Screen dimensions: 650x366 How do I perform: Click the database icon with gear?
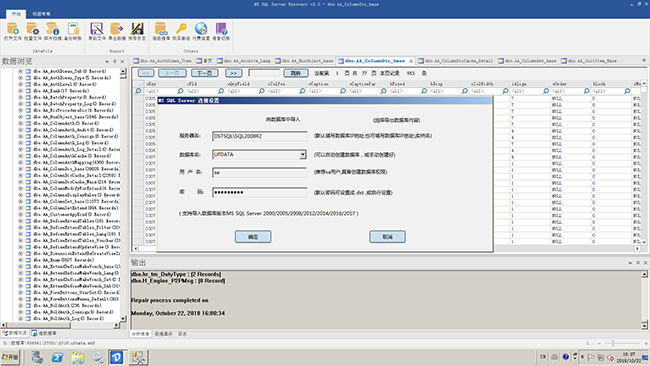[32, 29]
